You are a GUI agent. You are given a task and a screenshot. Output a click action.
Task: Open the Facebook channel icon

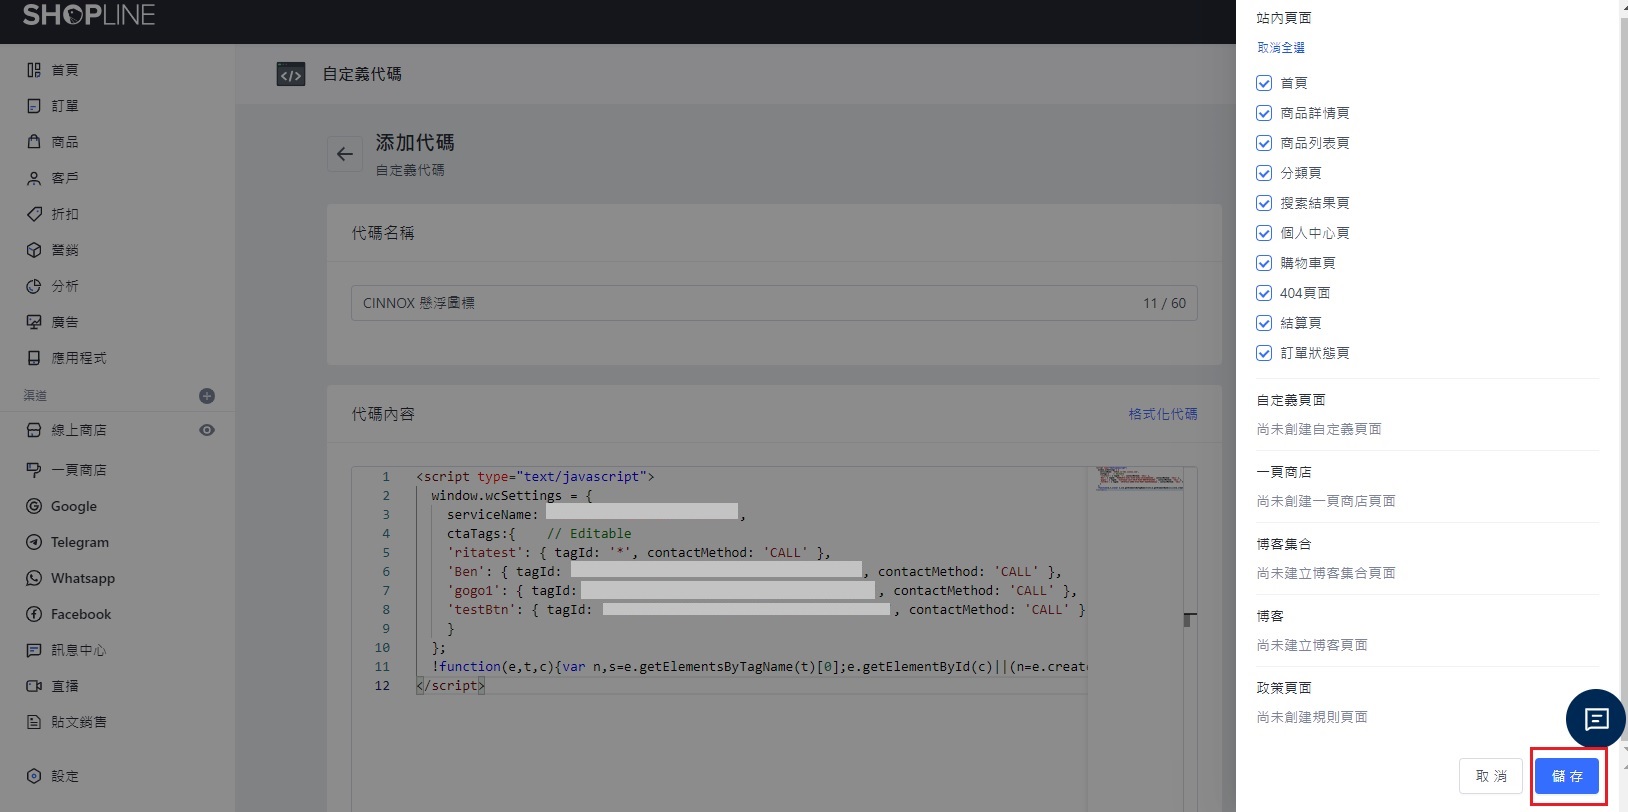34,614
